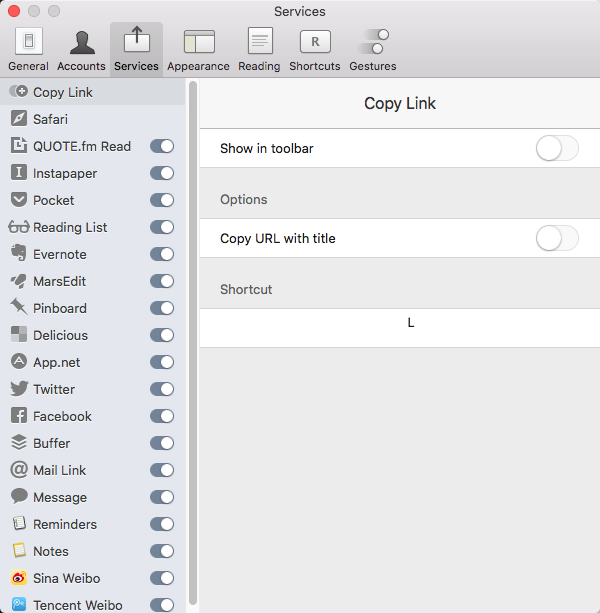Close the Services preferences window
The height and width of the screenshot is (613, 600).
pos(14,11)
